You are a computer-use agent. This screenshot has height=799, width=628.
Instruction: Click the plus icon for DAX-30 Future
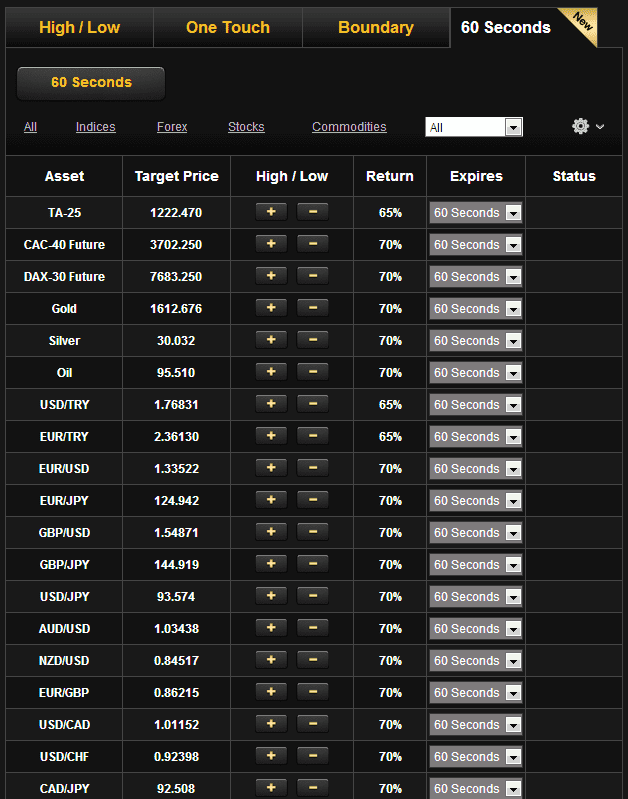270,276
